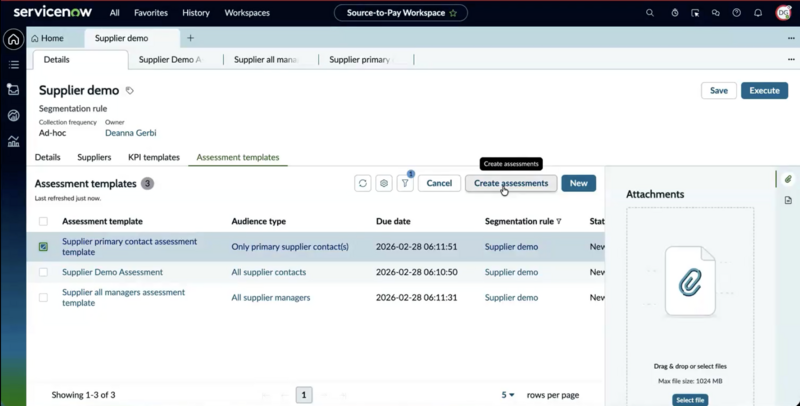Click Select file button in Attachments
Image resolution: width=800 pixels, height=406 pixels.
(x=690, y=400)
